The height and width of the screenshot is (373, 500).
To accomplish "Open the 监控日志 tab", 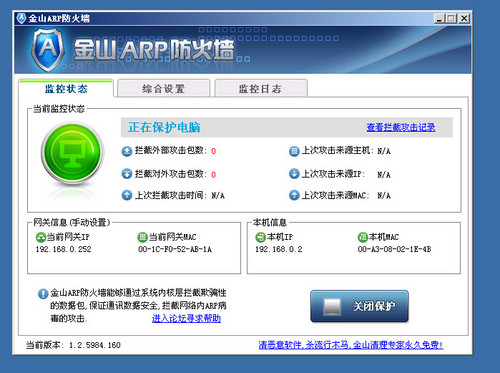I will pyautogui.click(x=260, y=88).
